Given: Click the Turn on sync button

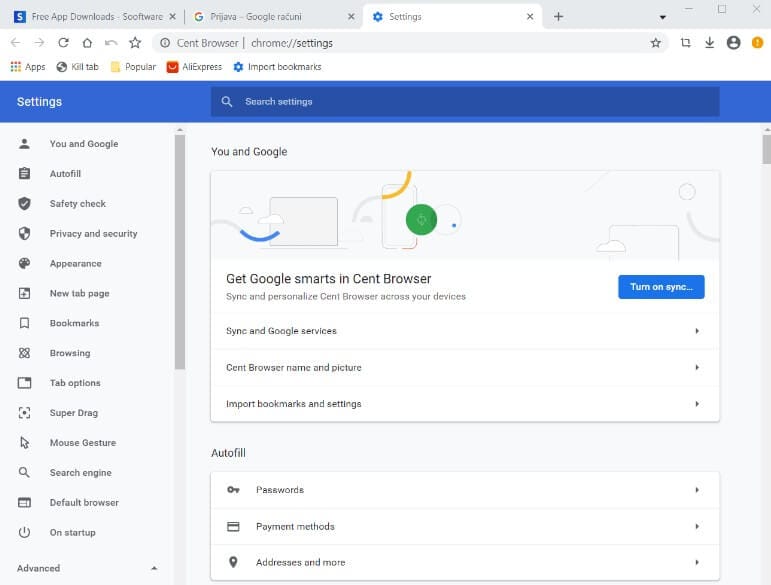Looking at the screenshot, I should coord(661,287).
